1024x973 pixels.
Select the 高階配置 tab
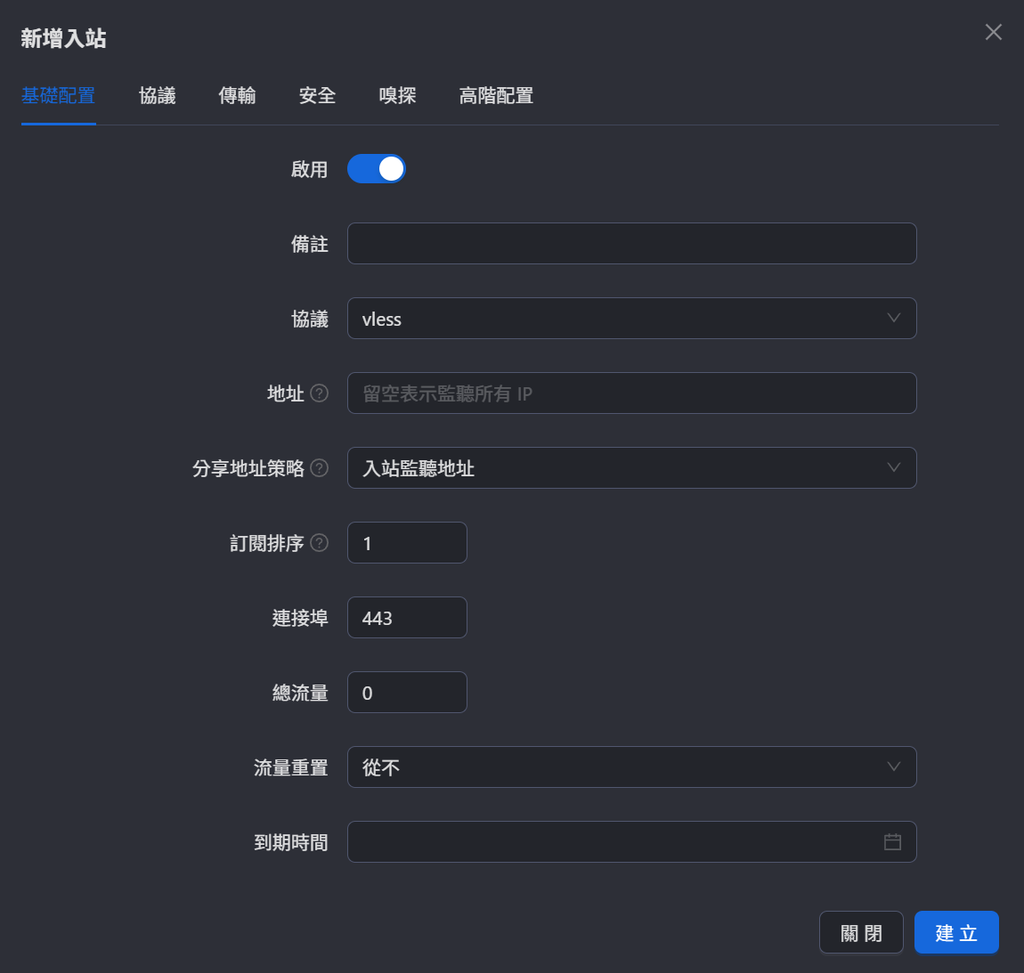[x=496, y=96]
